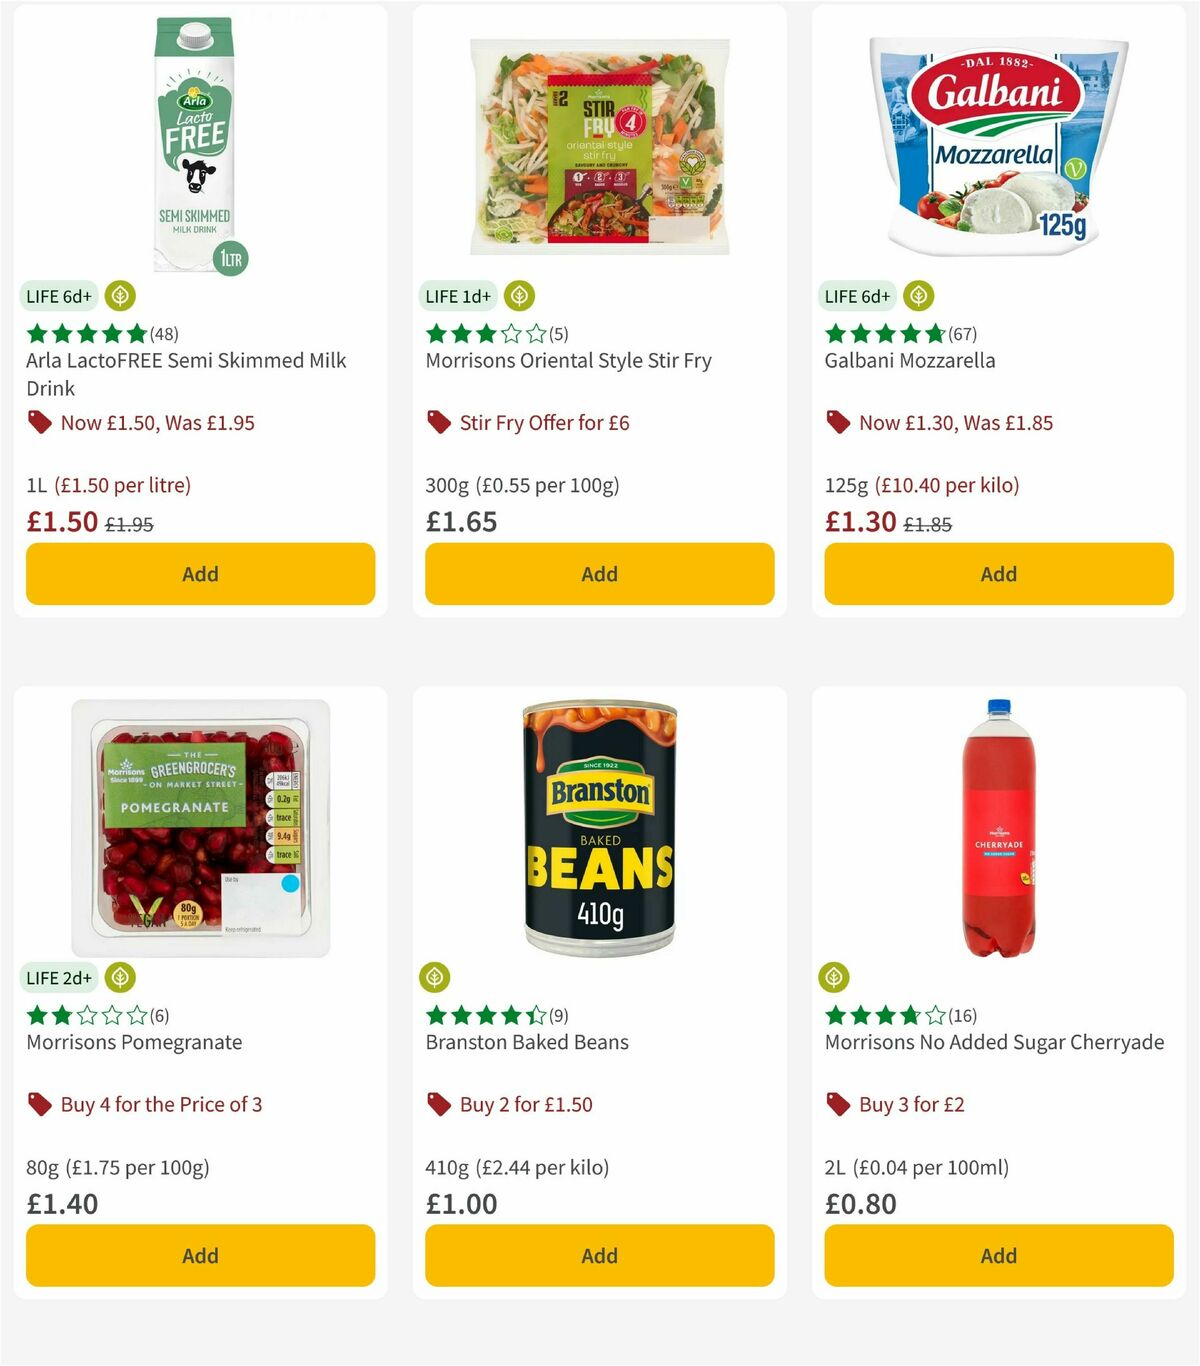Click the offer tag icon next to Buy 2 for £1.50
The height and width of the screenshot is (1366, 1200).
pyautogui.click(x=438, y=1104)
